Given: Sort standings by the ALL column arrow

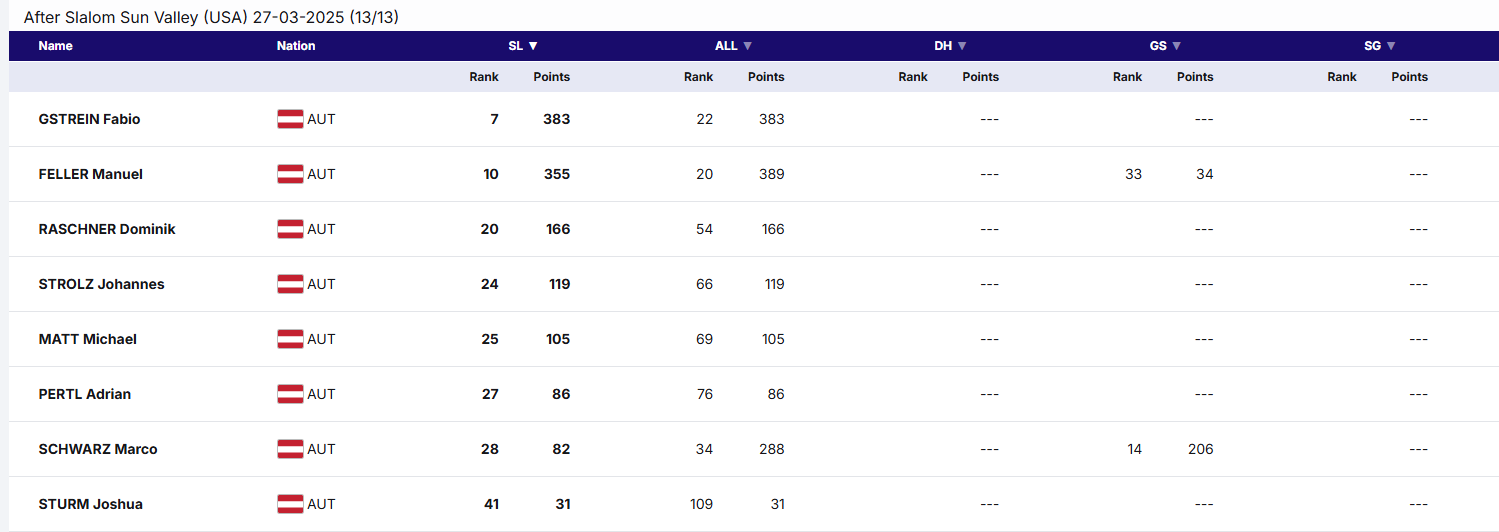Looking at the screenshot, I should click(747, 46).
